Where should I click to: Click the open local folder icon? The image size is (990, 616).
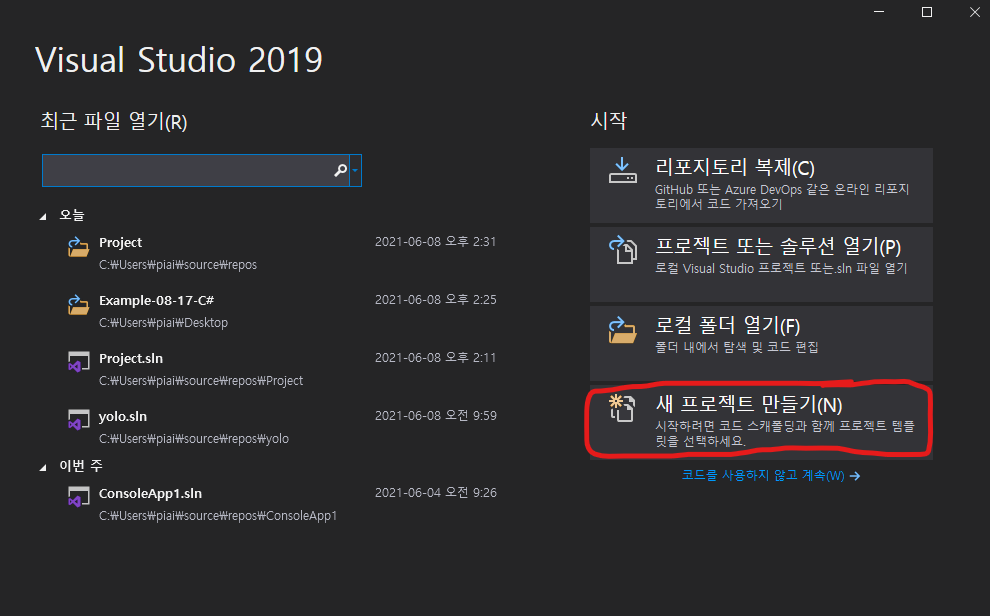(623, 330)
